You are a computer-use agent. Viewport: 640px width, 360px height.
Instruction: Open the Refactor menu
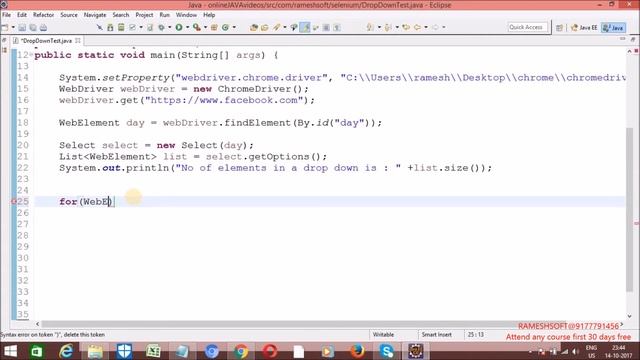click(43, 15)
